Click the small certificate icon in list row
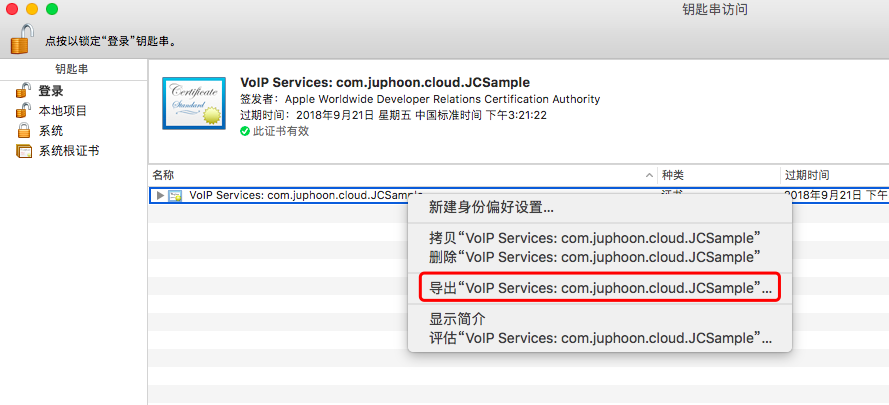Screen dimensions: 889x405 [x=175, y=196]
